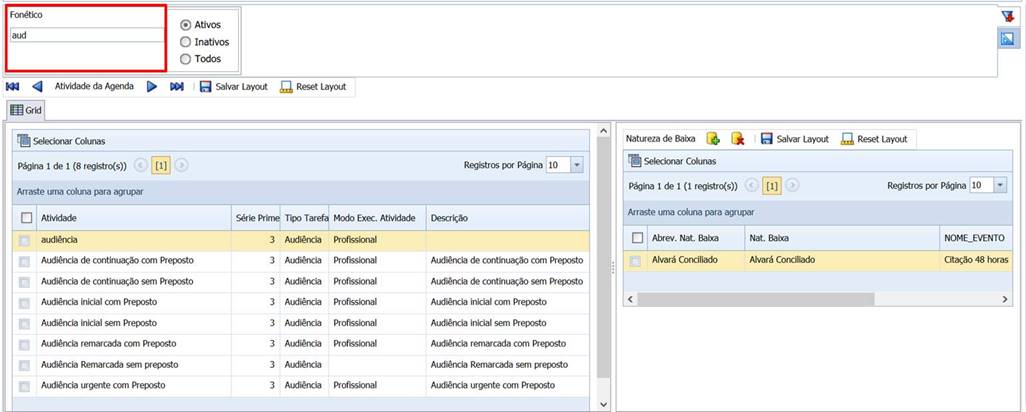Click left arrow of Natureza de Baixa horizontal scrollbar
This screenshot has height=412, width=1026.
tap(631, 299)
